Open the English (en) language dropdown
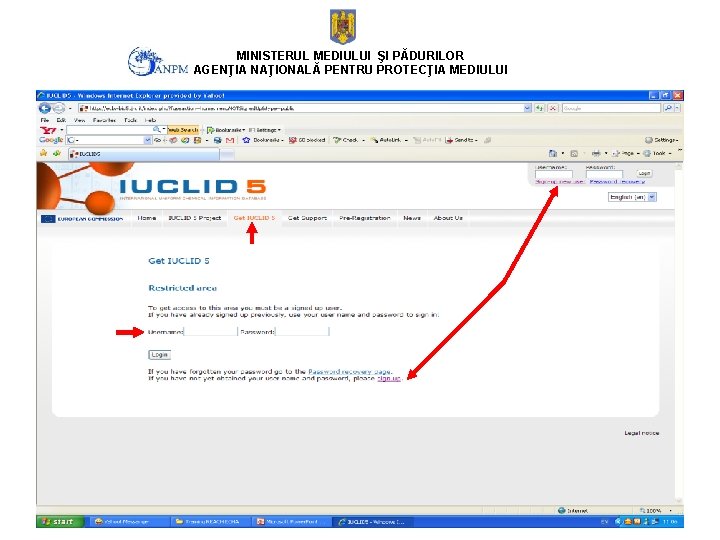This screenshot has width=720, height=540. click(632, 197)
